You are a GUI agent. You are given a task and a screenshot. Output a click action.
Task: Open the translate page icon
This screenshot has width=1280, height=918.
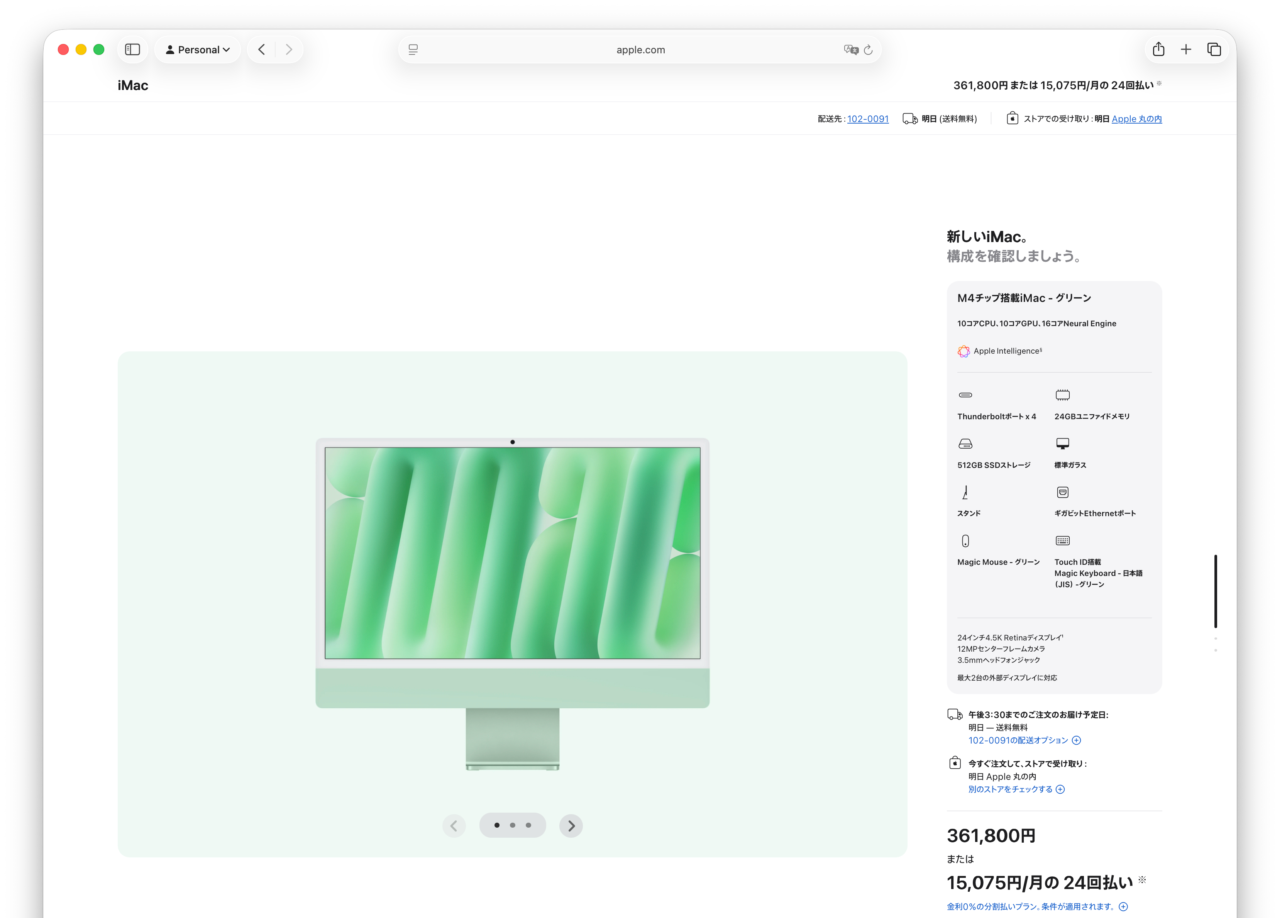point(851,50)
